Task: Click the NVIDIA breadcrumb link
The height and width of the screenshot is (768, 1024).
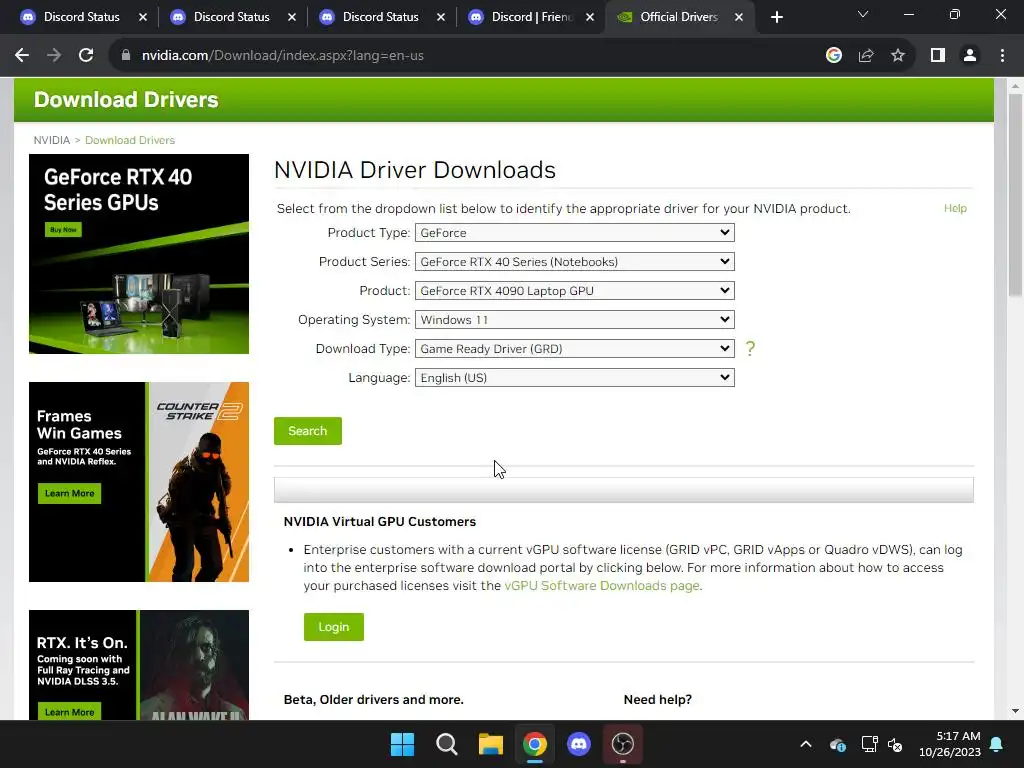Action: (52, 140)
